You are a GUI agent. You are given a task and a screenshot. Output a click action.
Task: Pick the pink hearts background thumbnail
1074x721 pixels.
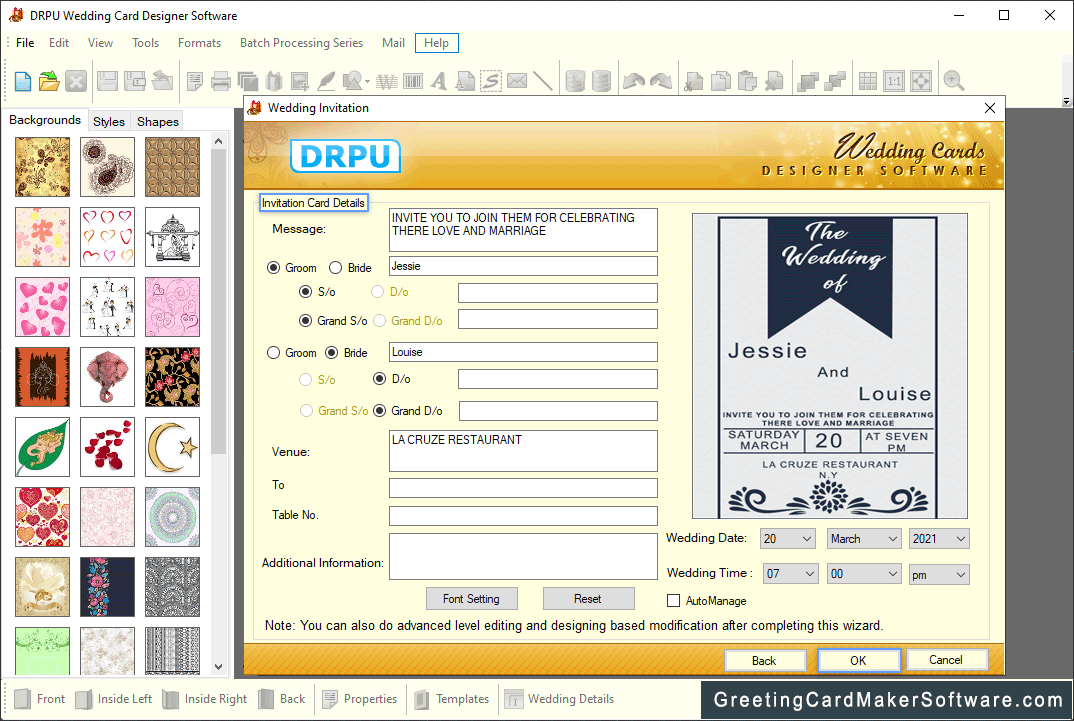point(42,307)
